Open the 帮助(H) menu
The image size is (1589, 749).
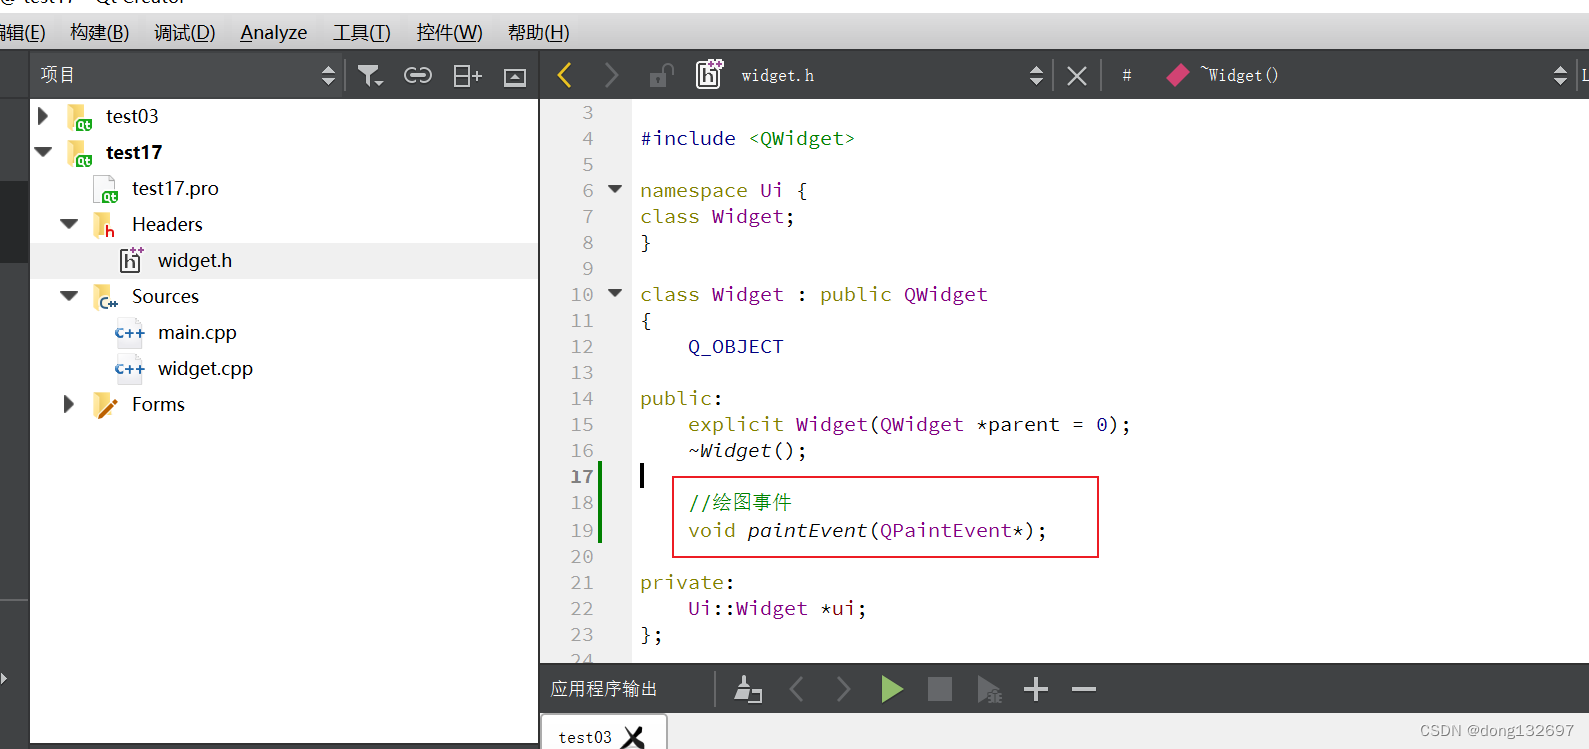538,33
